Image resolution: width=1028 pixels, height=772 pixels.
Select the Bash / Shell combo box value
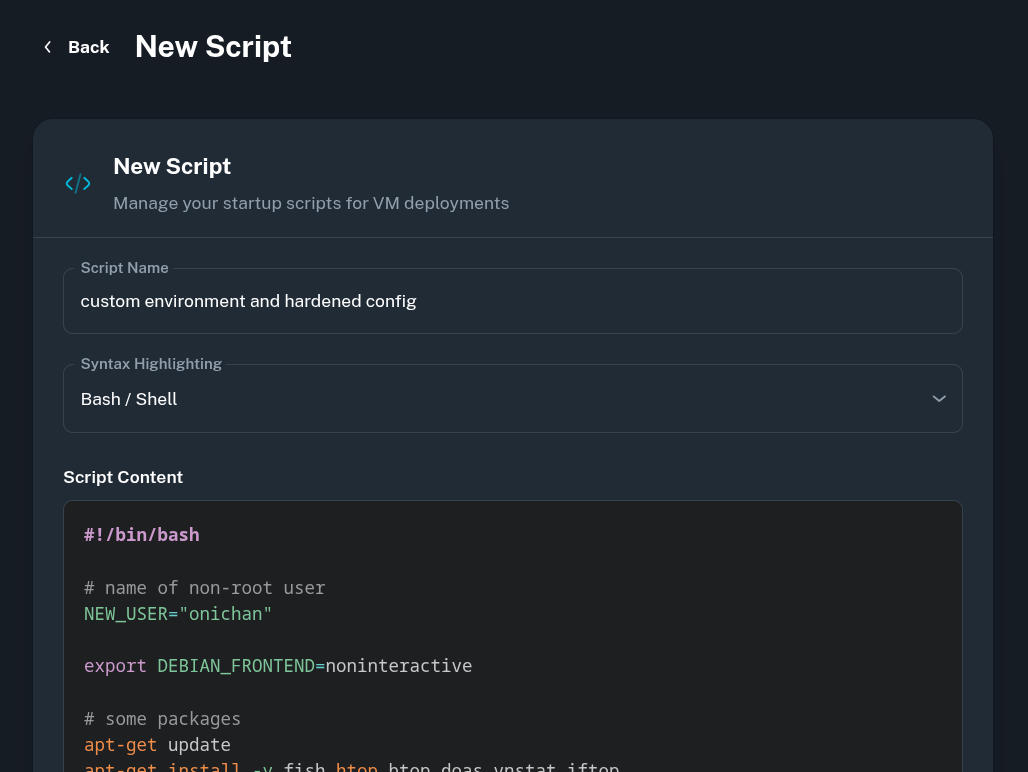pyautogui.click(x=129, y=399)
